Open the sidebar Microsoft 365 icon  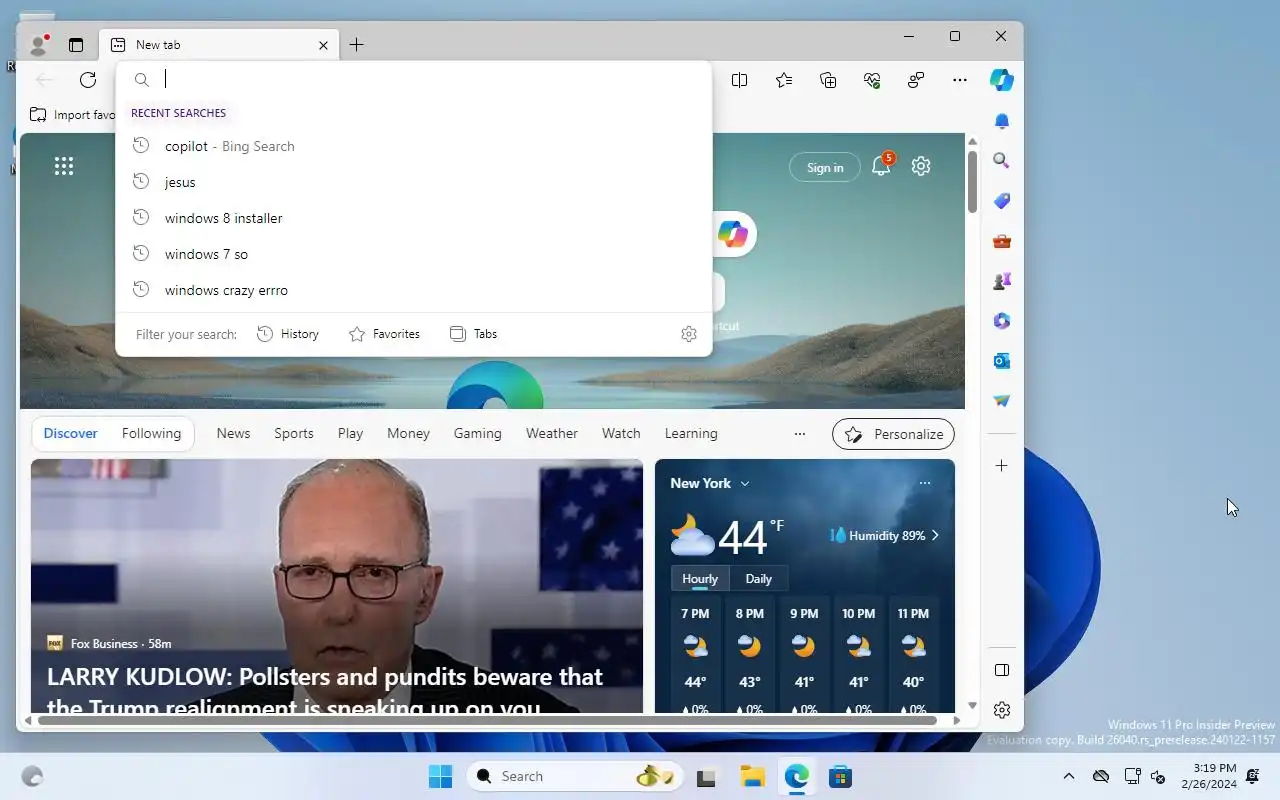pyautogui.click(x=1002, y=321)
